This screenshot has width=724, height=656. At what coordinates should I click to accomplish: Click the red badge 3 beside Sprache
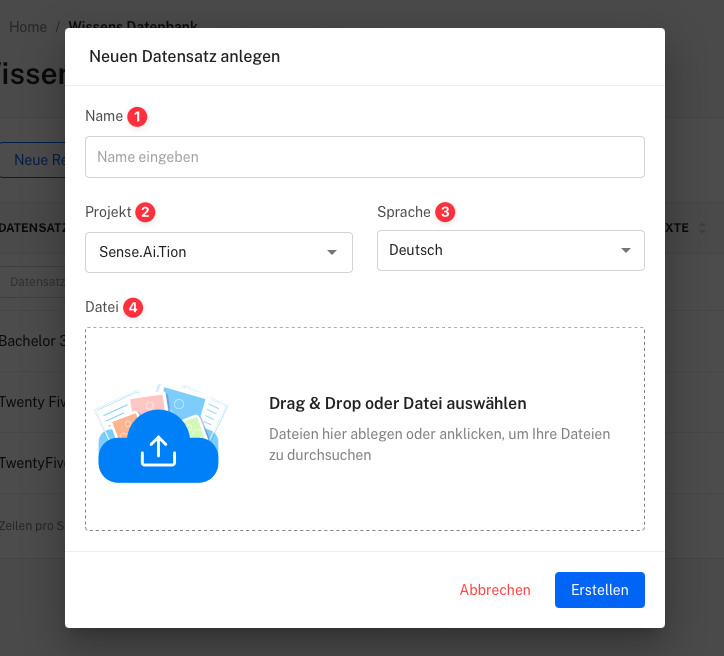[445, 212]
